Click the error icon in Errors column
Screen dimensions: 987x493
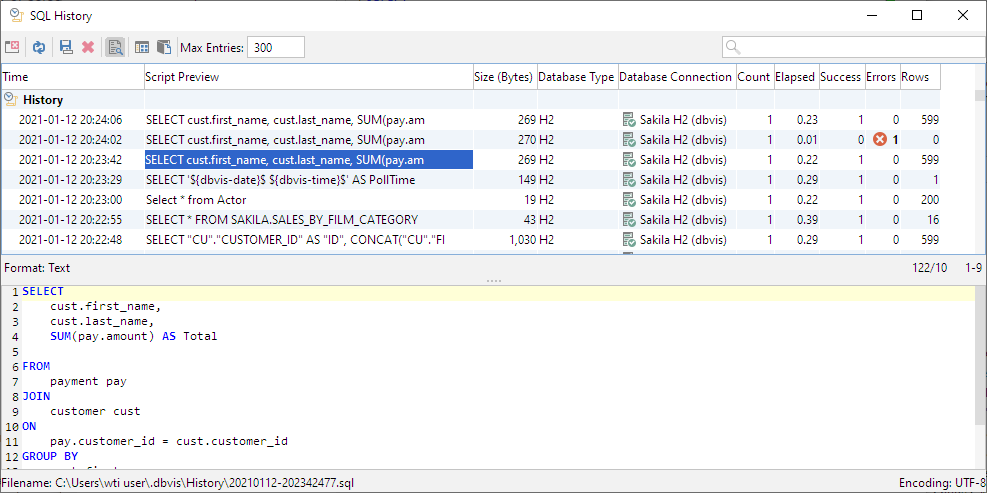pos(880,140)
